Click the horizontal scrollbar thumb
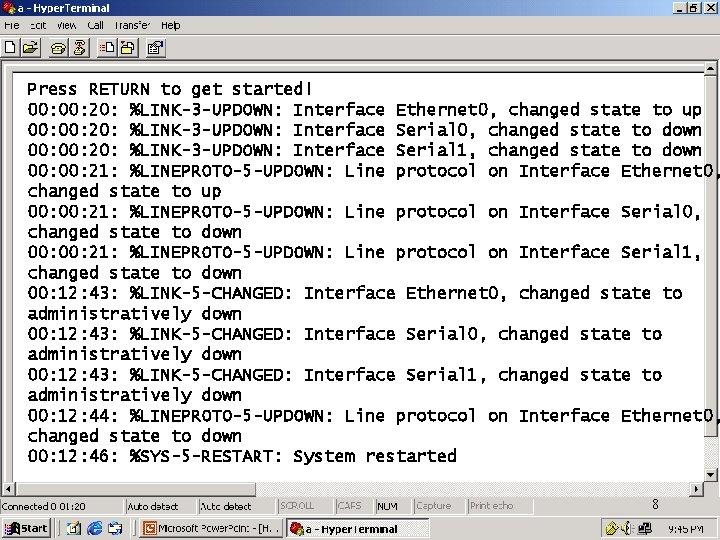720x540 pixels. tap(135, 489)
